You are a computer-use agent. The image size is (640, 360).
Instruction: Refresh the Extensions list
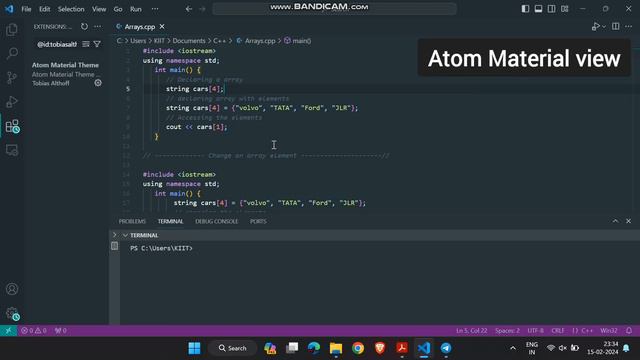pos(84,27)
